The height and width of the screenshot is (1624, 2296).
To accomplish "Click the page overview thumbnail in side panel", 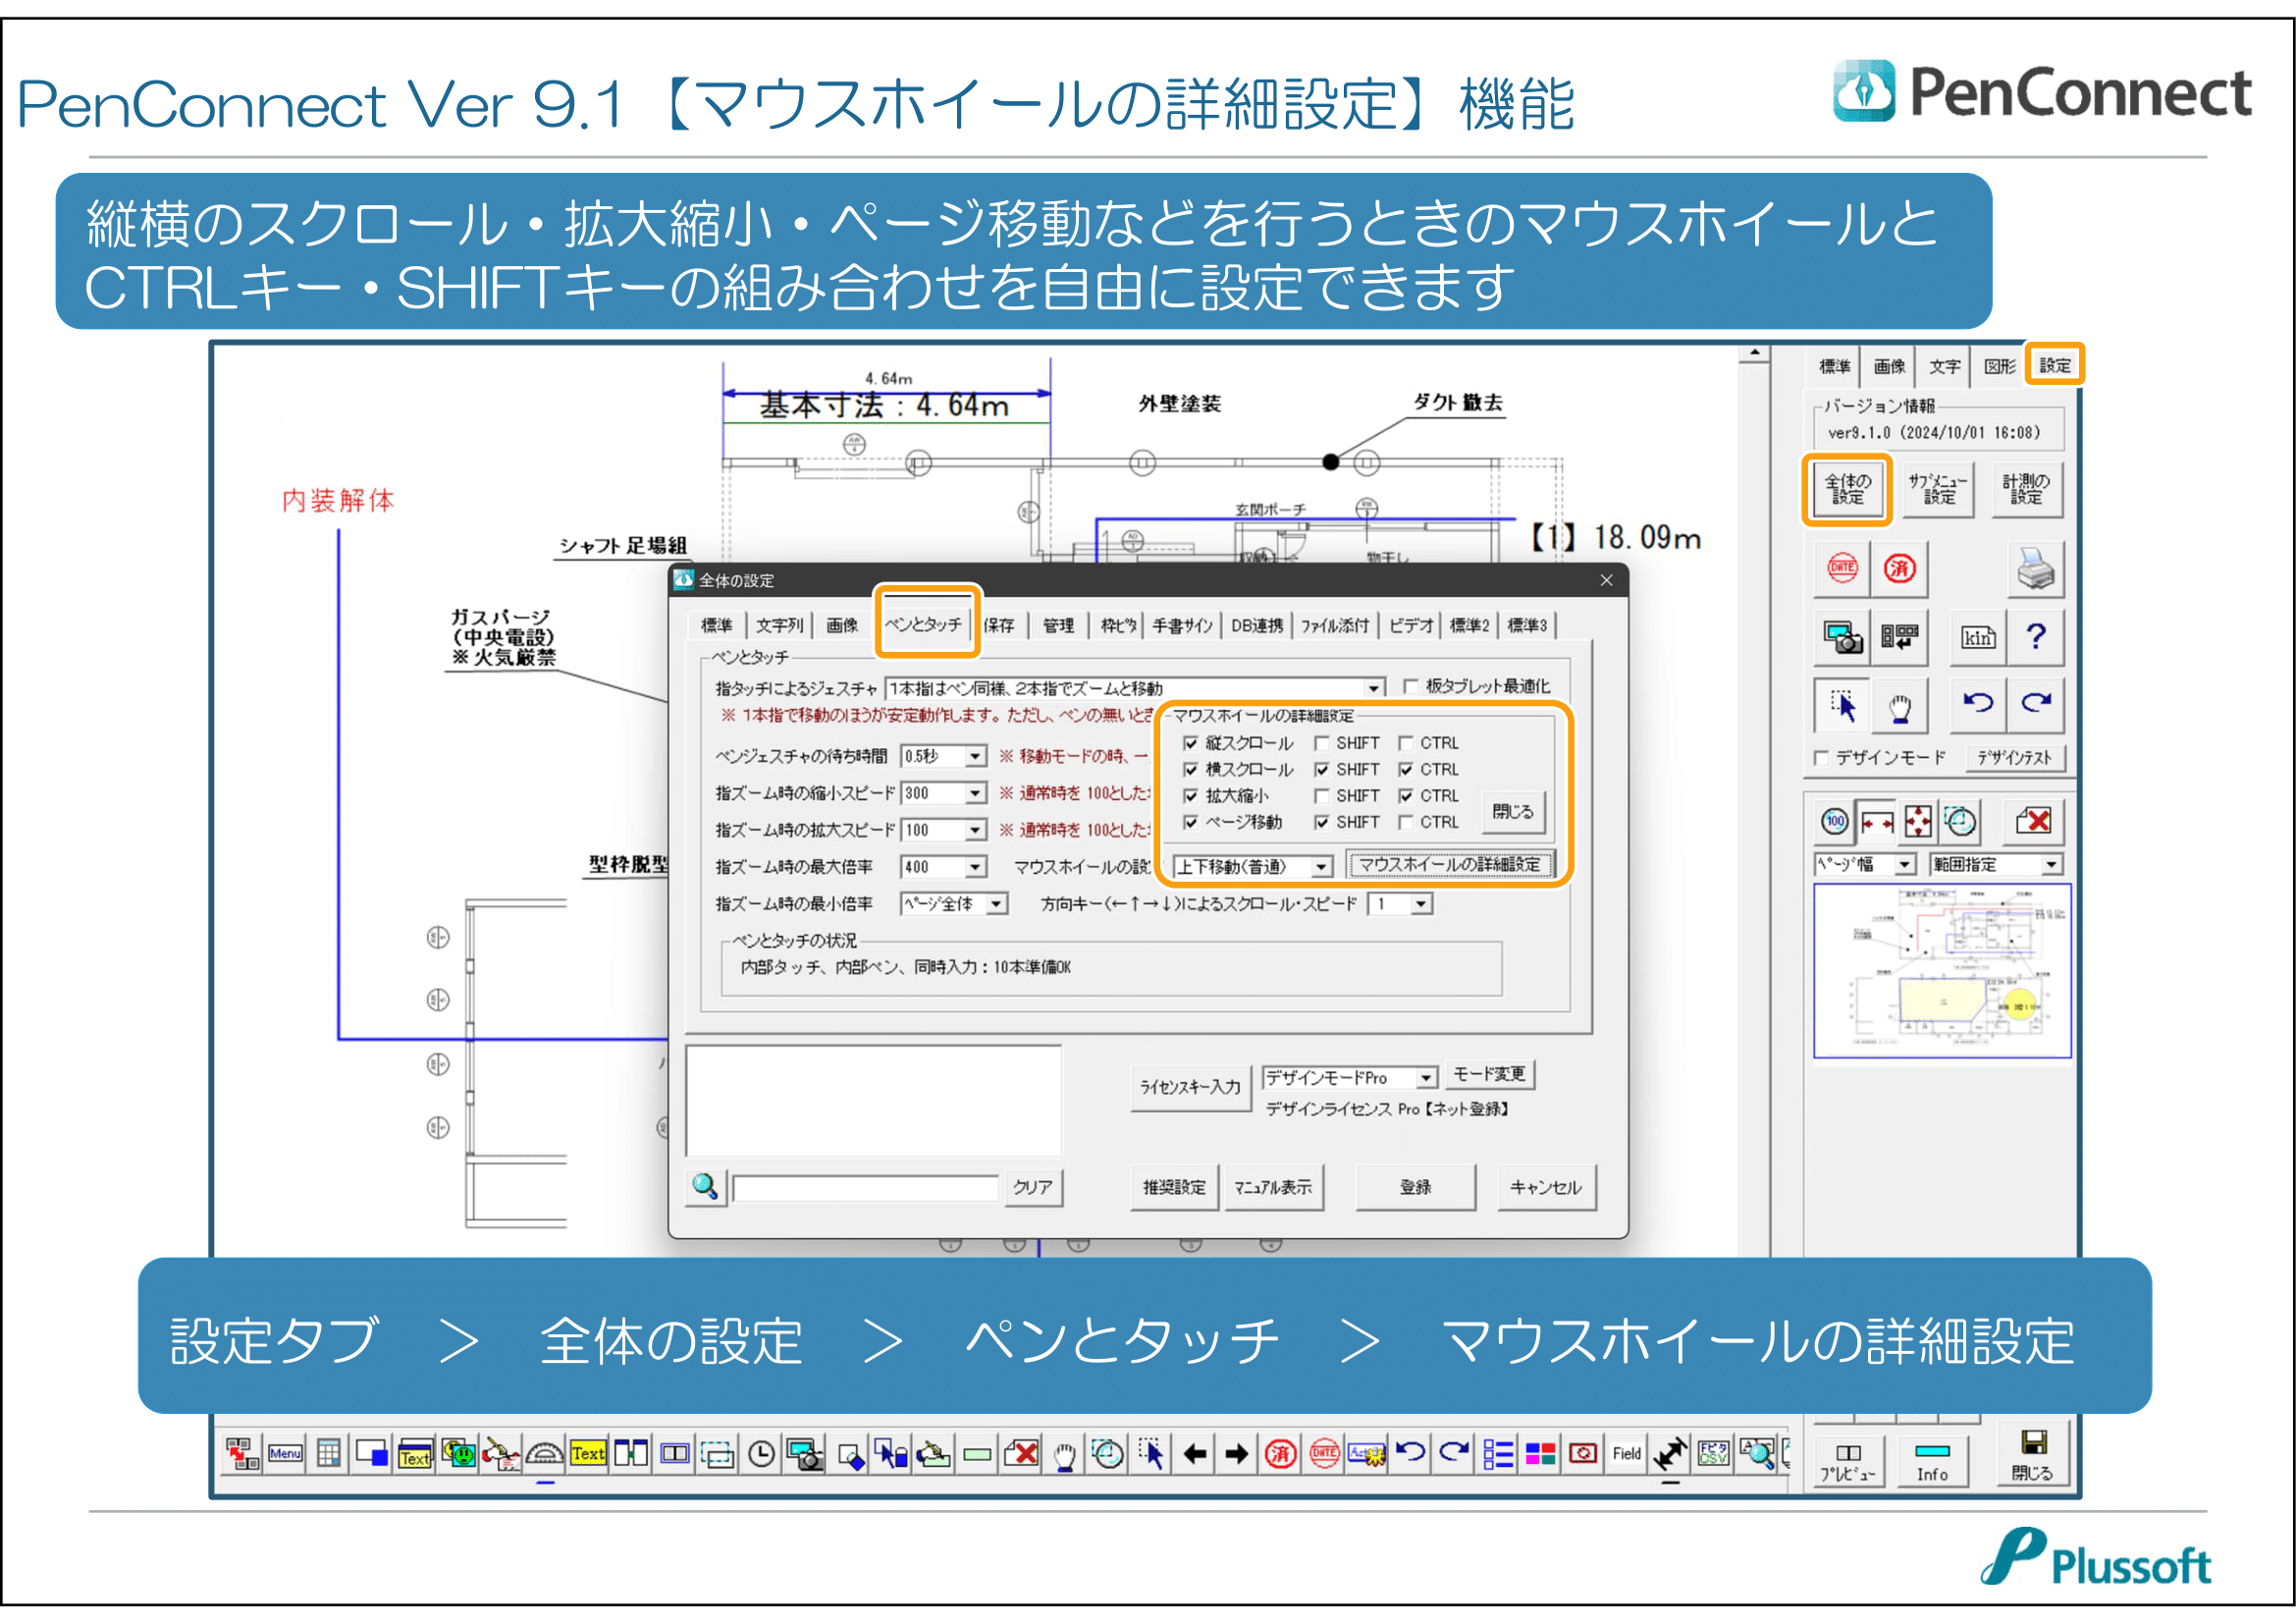I will (x=1941, y=971).
